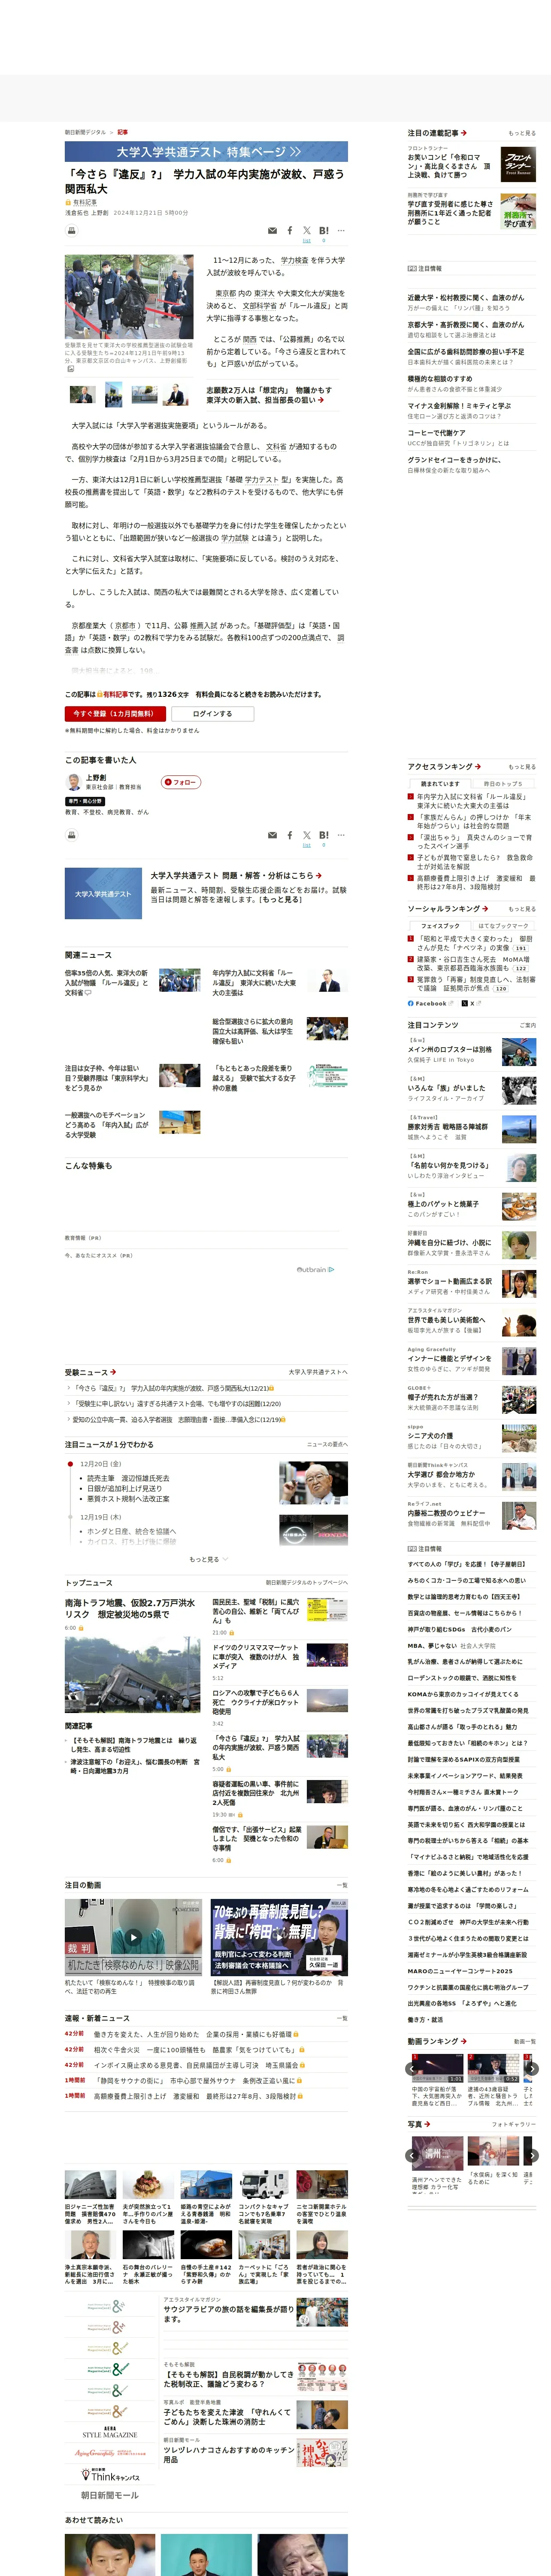Click the 専門・関心分野 tag
The height and width of the screenshot is (2576, 551).
pyautogui.click(x=85, y=801)
